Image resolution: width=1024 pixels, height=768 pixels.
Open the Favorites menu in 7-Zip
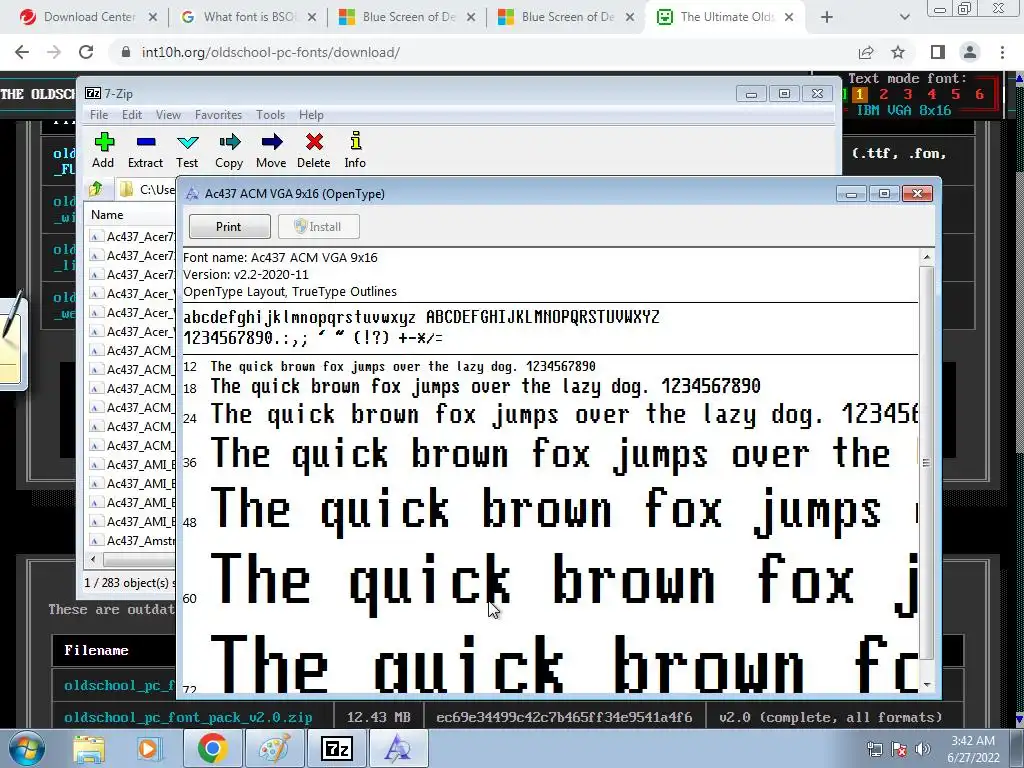tap(218, 115)
